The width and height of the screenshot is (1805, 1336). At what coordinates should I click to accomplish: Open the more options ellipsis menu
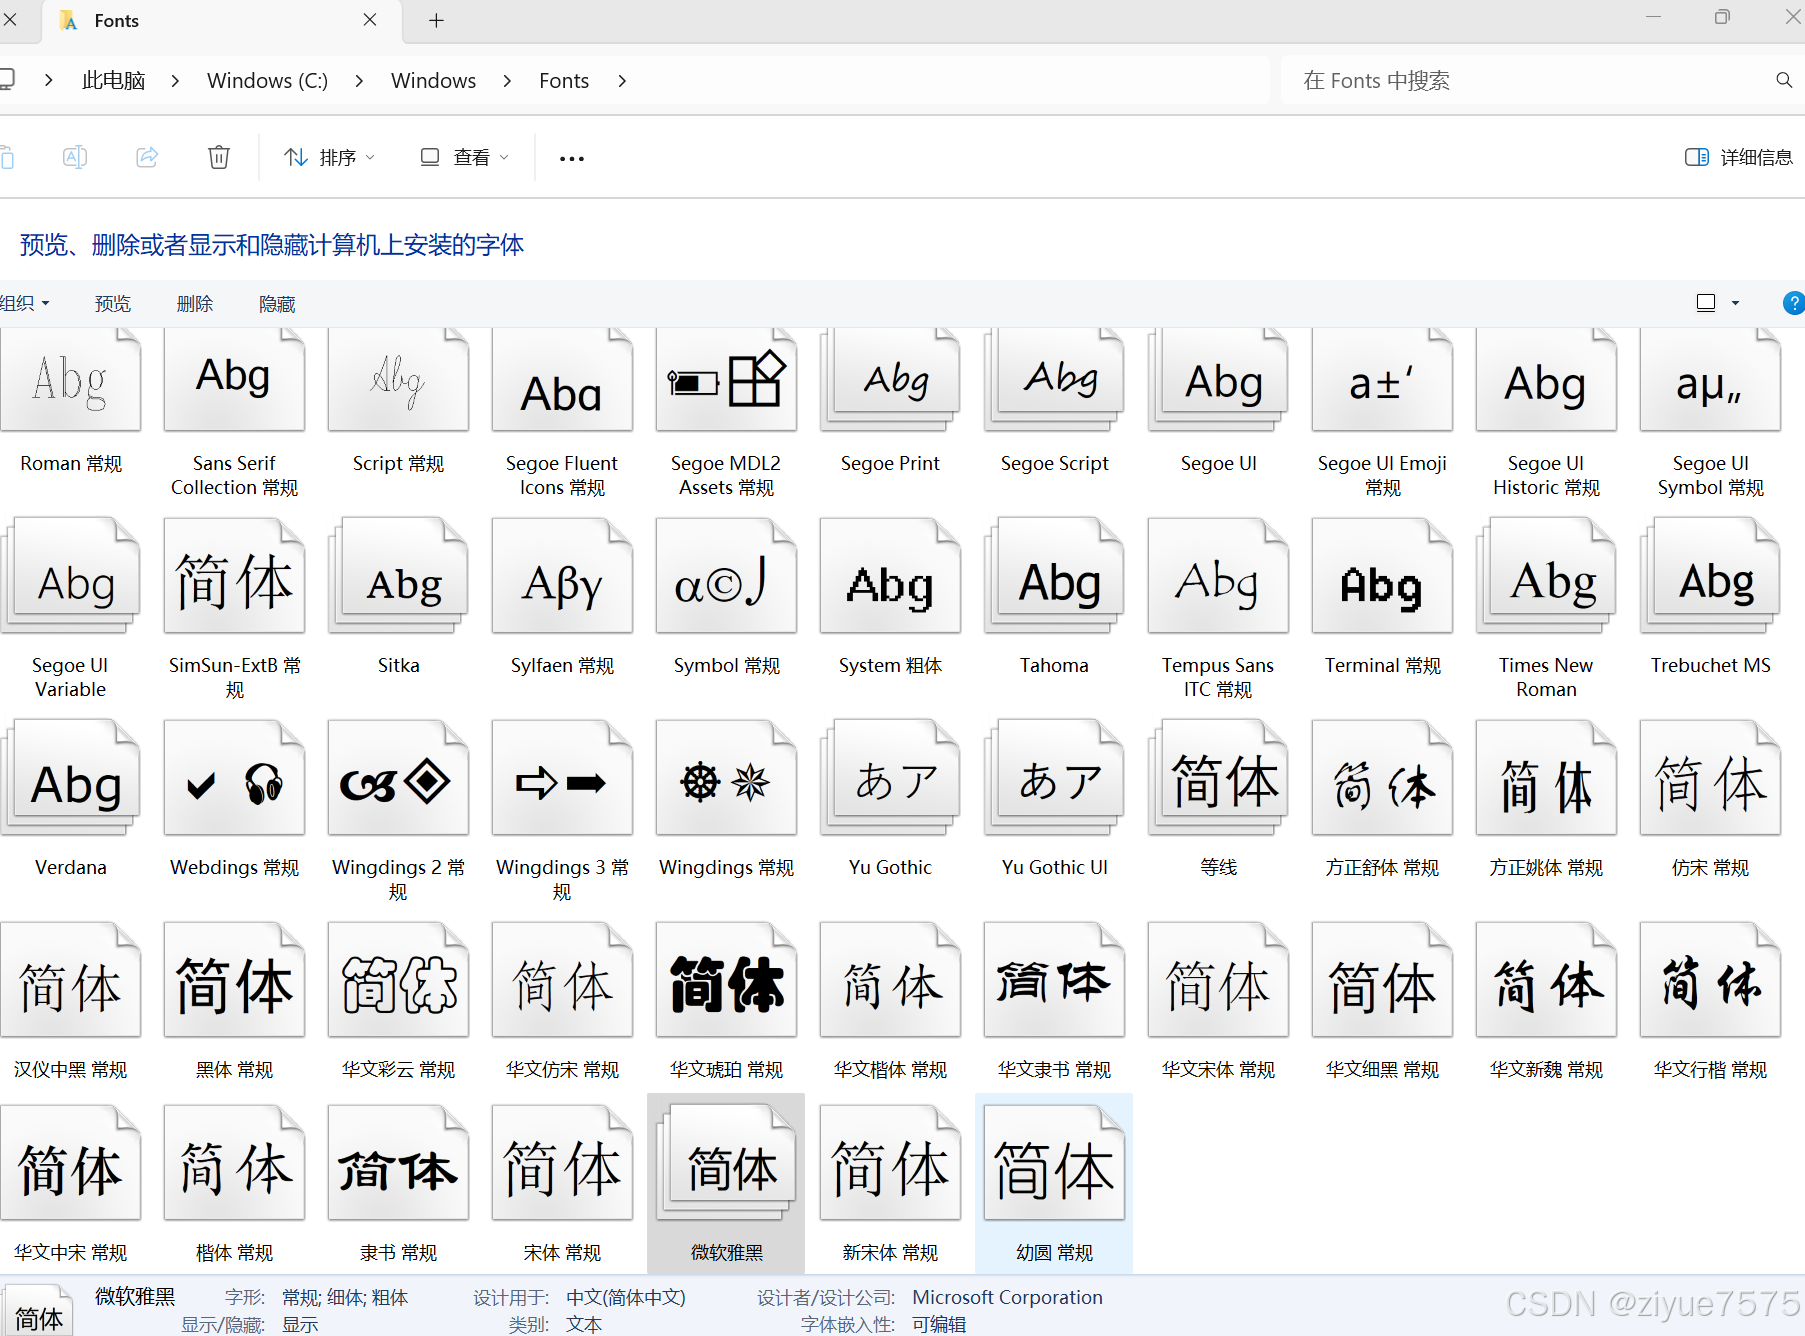tap(572, 158)
